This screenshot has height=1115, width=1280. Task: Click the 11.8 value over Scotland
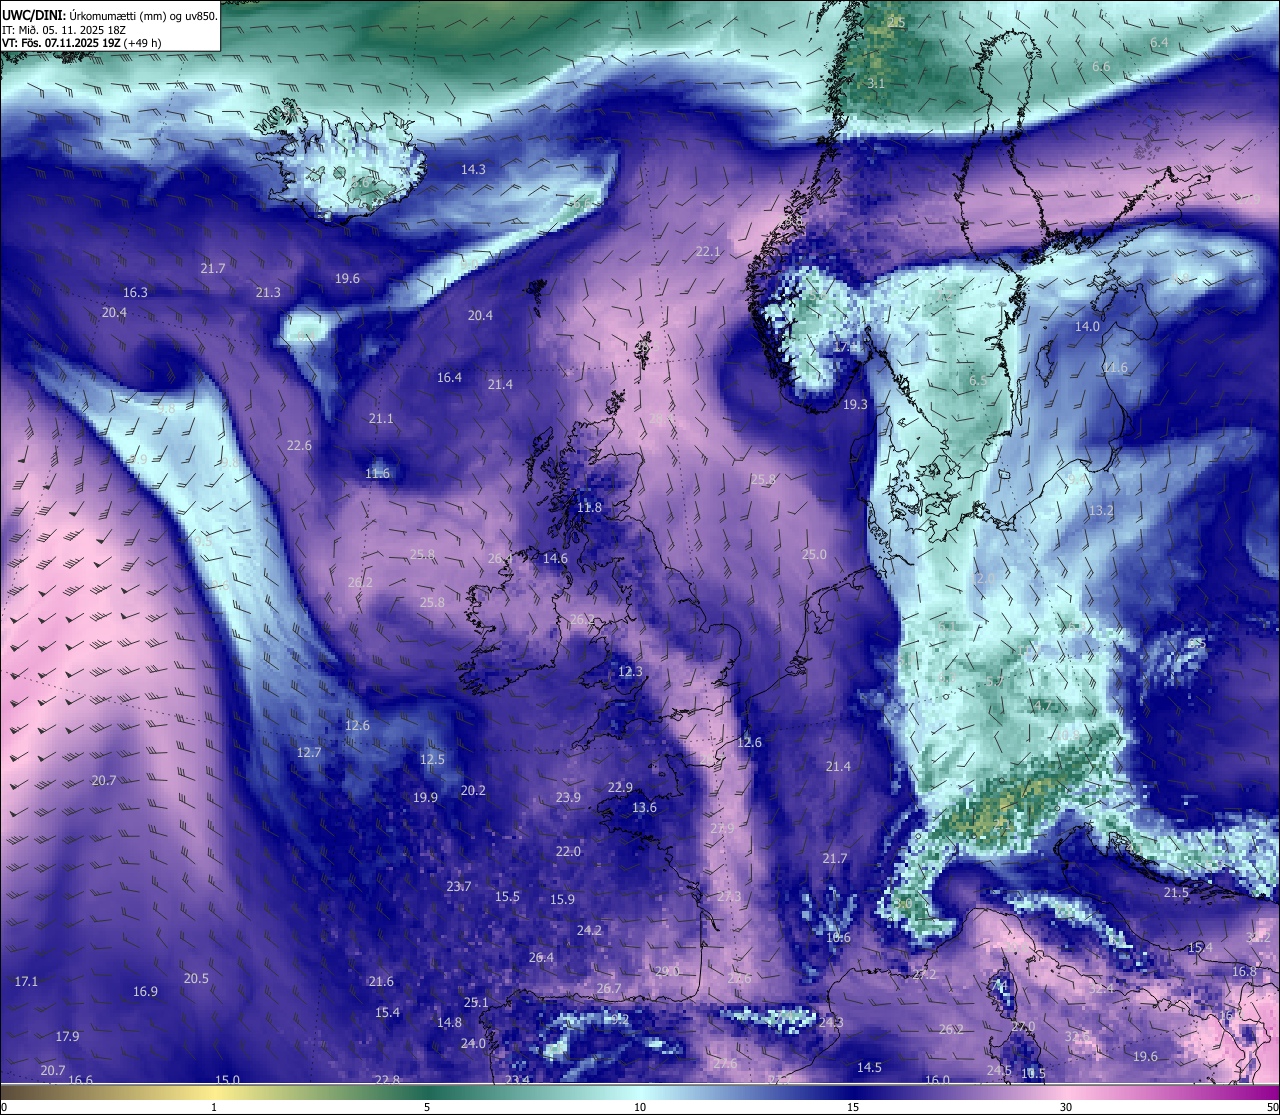tap(590, 508)
